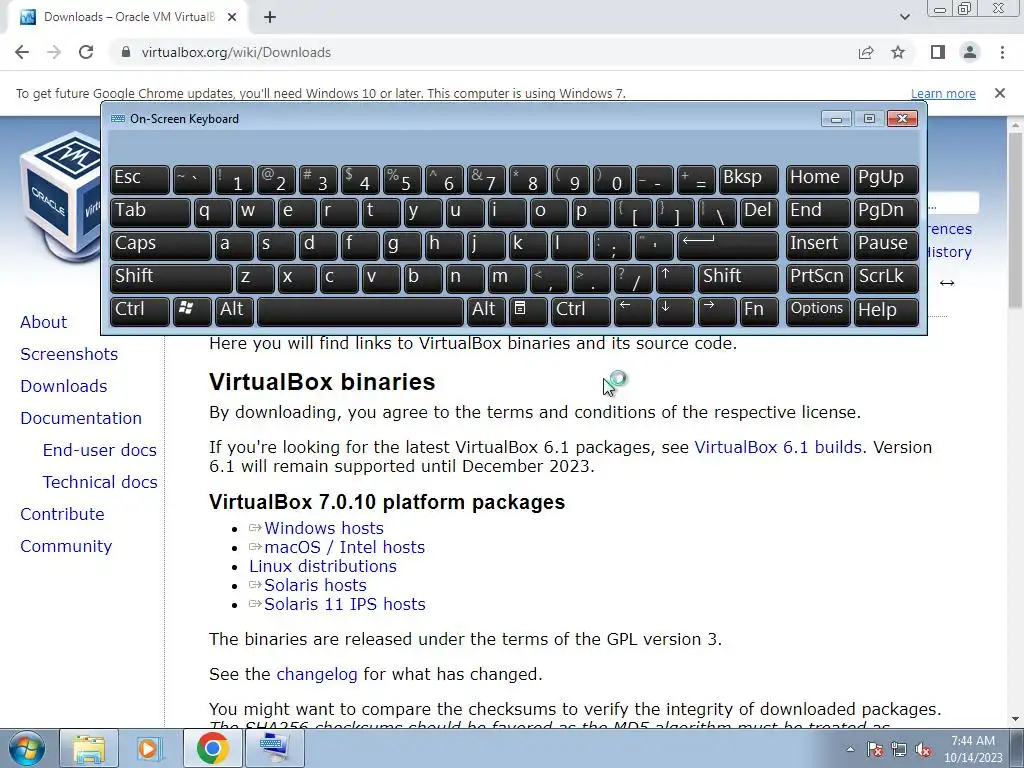Open Community in the sidebar menu

[66, 546]
